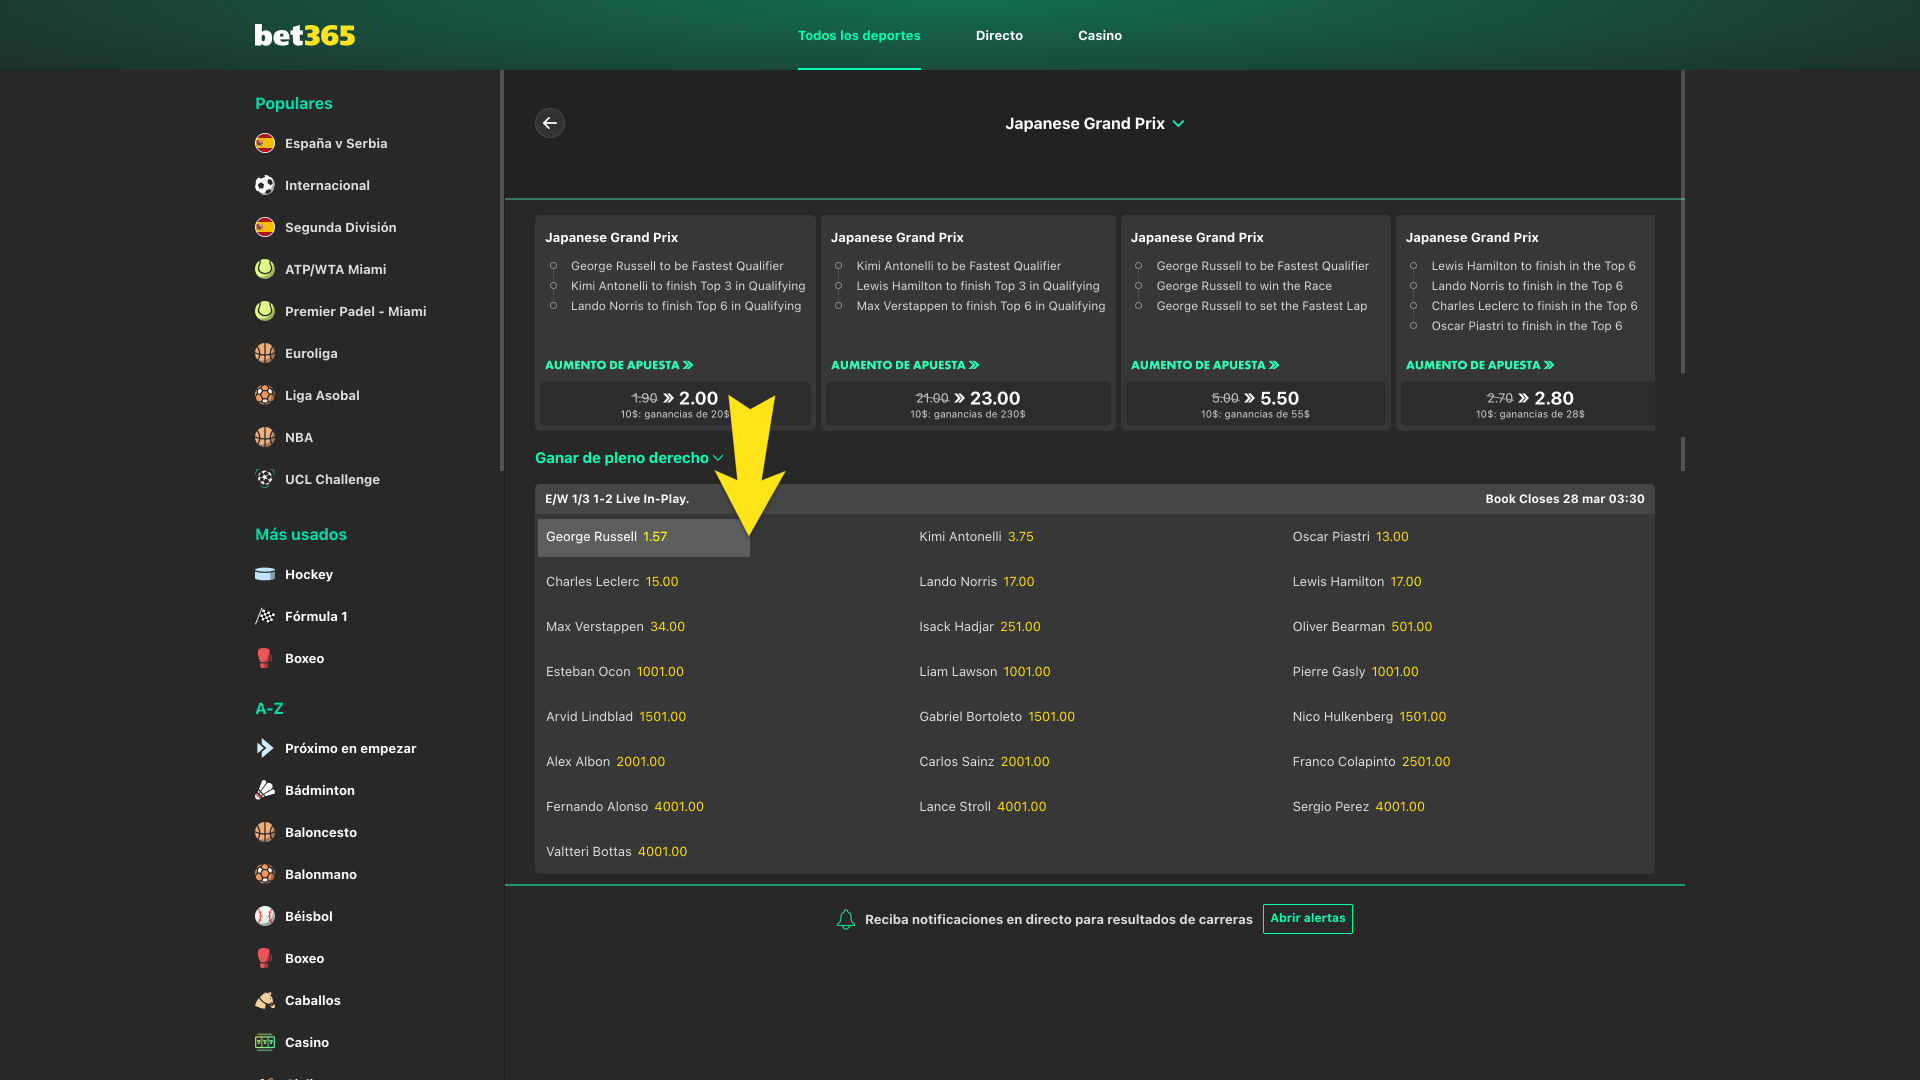Viewport: 1920px width, 1080px height.
Task: Bet on George Russell at 1.57
Action: pos(644,537)
